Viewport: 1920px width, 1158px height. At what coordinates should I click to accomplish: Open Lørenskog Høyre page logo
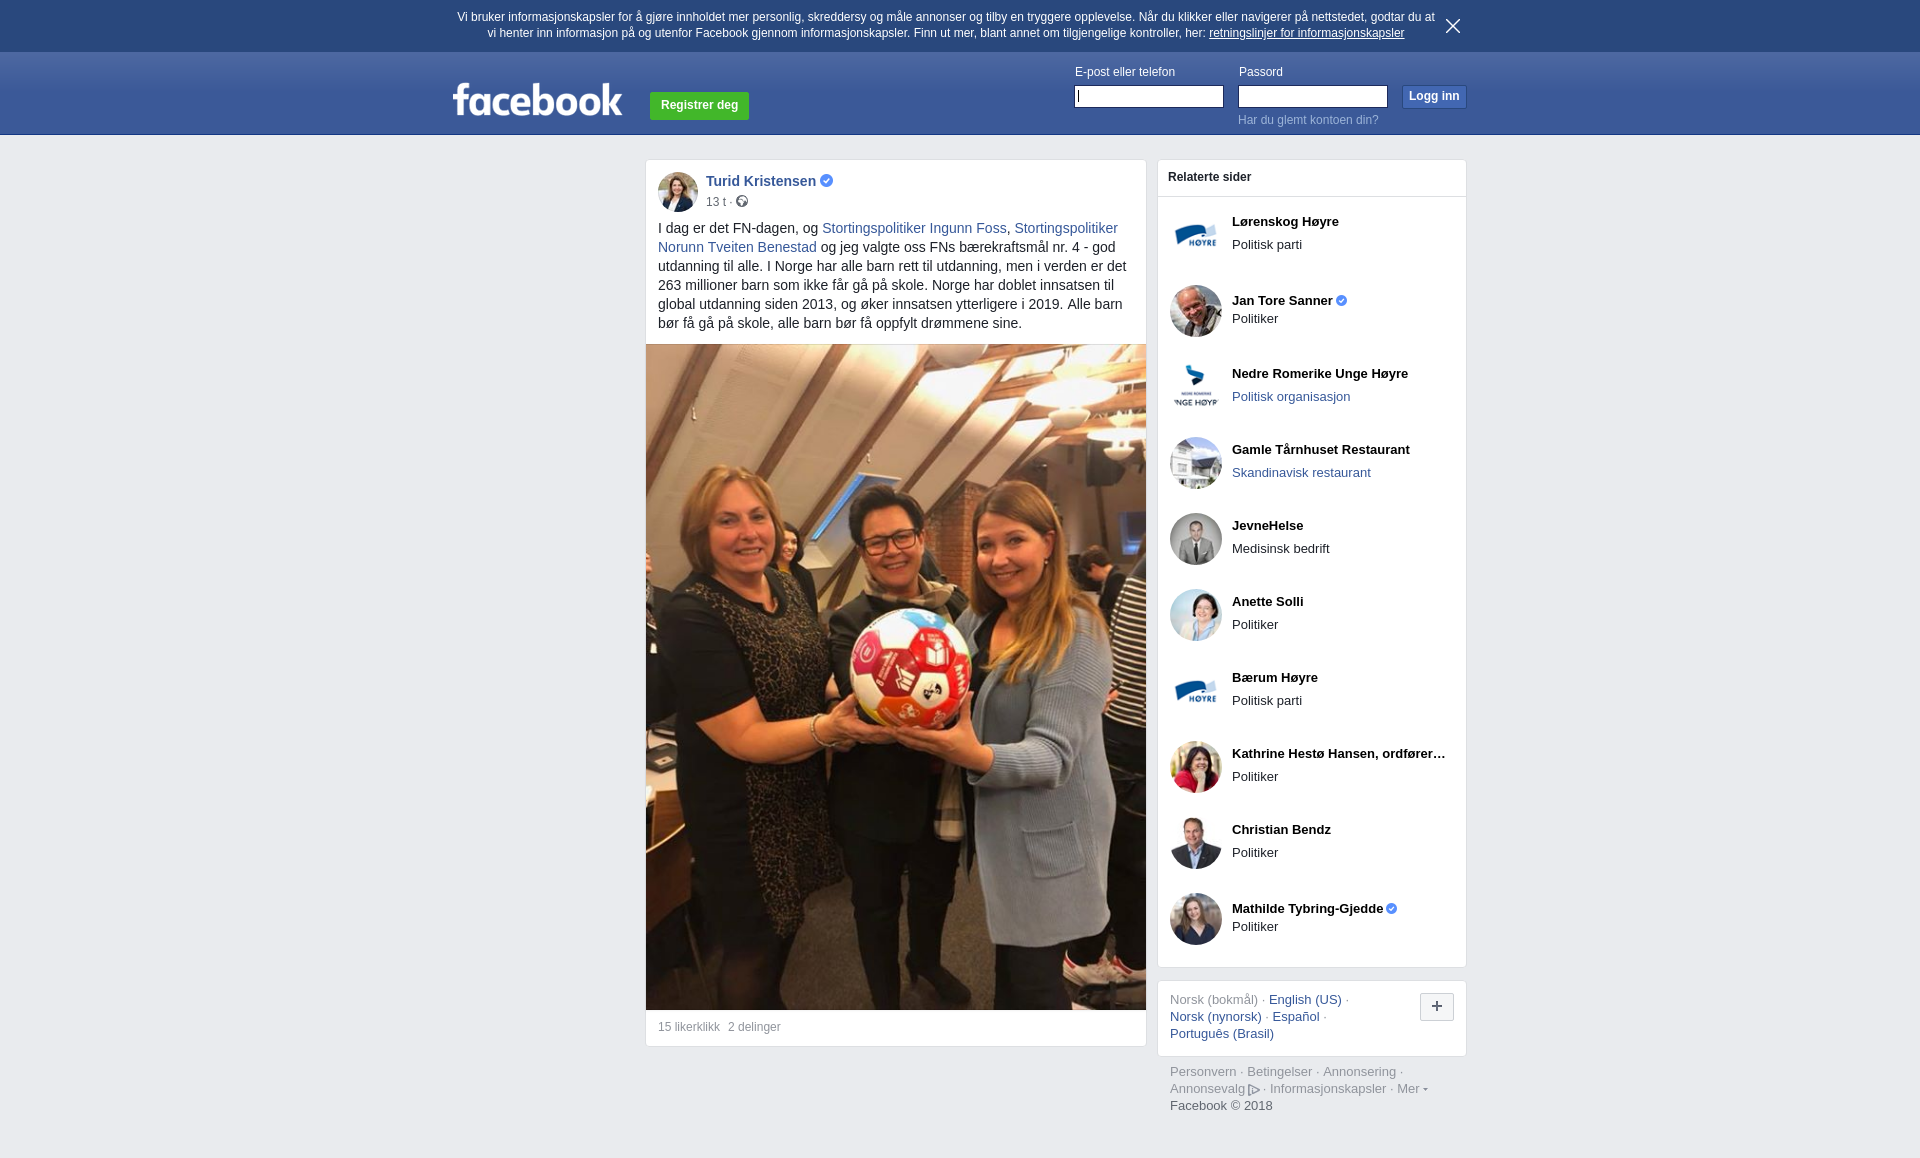1195,235
